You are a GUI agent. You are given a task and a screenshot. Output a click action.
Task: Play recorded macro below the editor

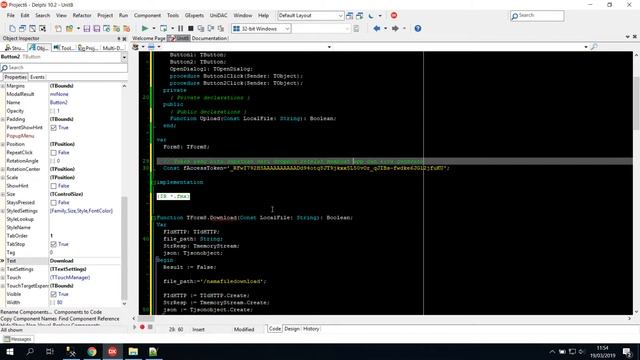point(135,327)
